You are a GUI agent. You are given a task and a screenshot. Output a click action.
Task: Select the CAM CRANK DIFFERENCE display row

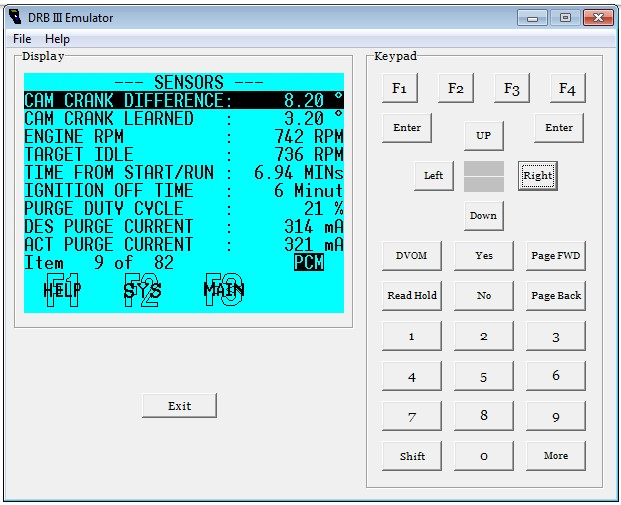183,100
